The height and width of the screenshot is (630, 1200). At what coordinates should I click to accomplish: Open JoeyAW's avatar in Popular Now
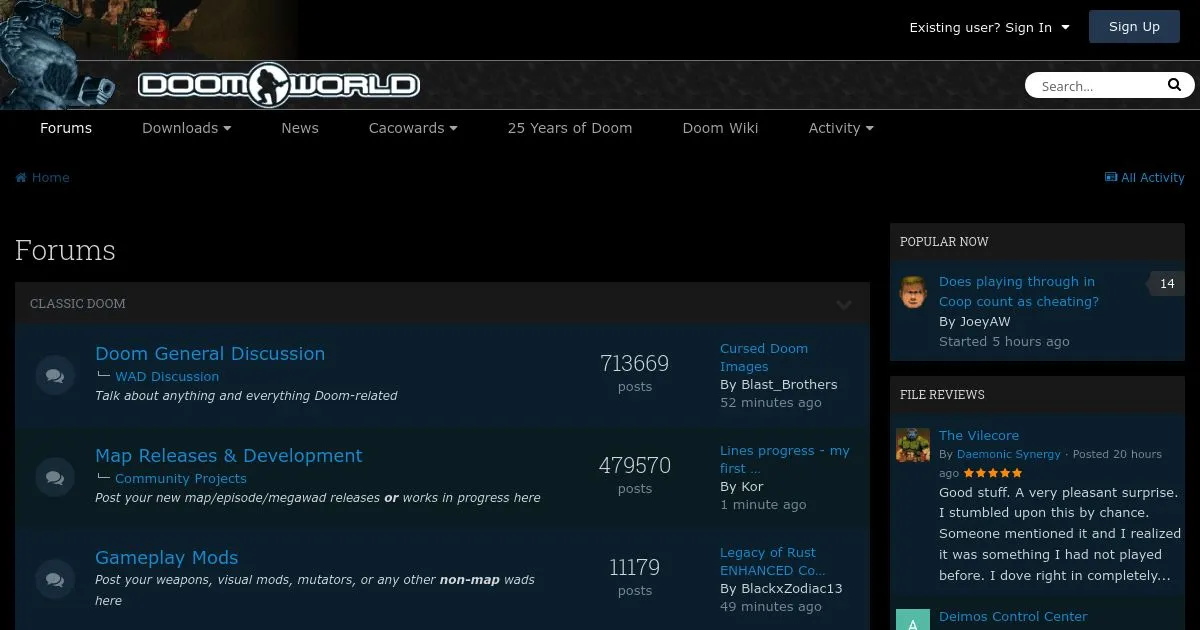913,292
